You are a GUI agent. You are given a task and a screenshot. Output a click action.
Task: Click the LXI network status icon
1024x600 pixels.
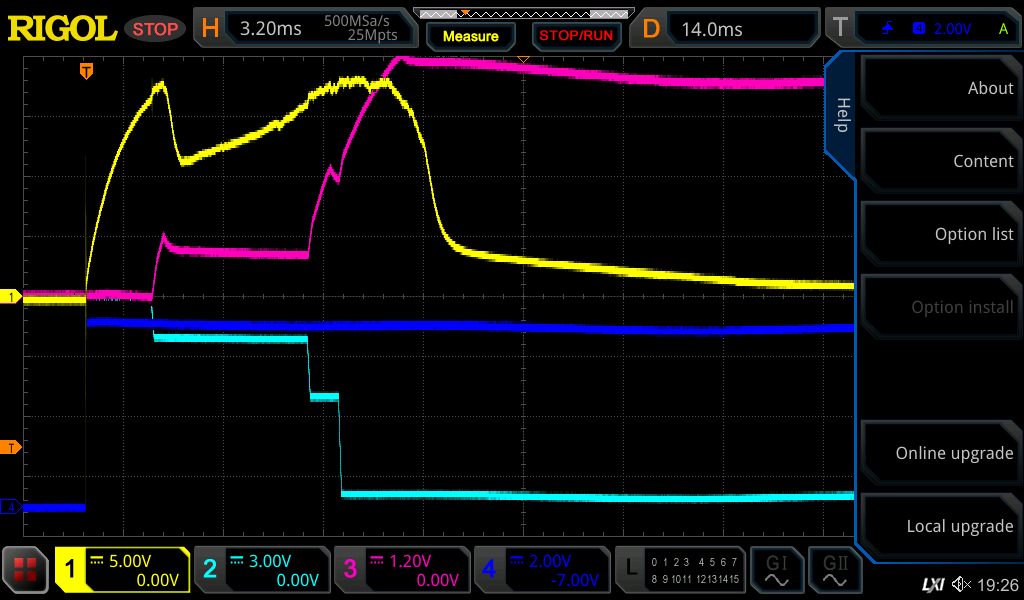[932, 583]
